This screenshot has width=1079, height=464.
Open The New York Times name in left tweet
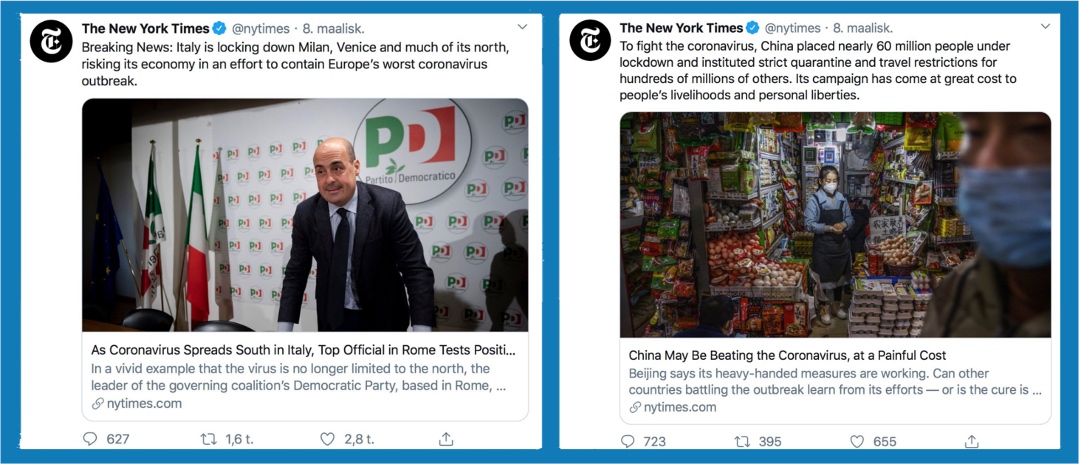145,28
